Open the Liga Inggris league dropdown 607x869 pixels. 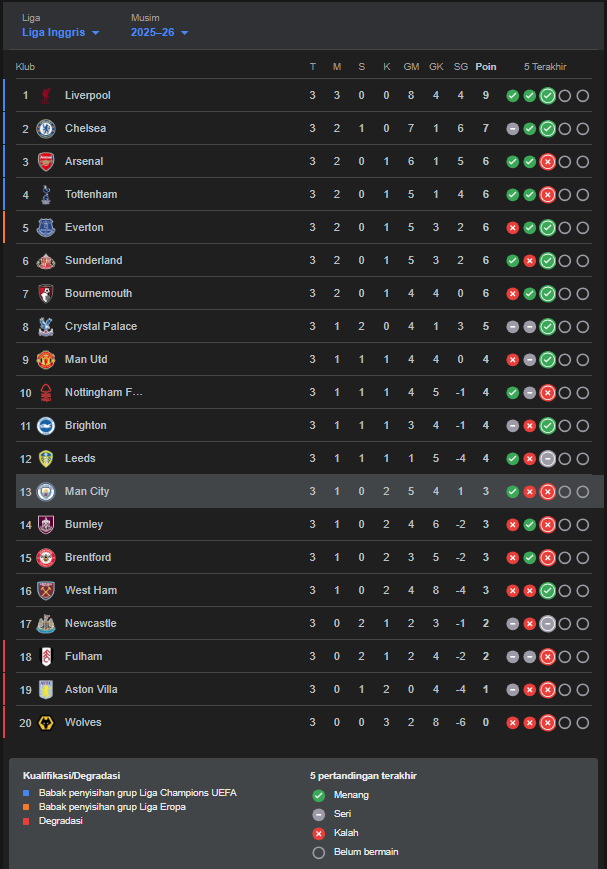tap(60, 32)
